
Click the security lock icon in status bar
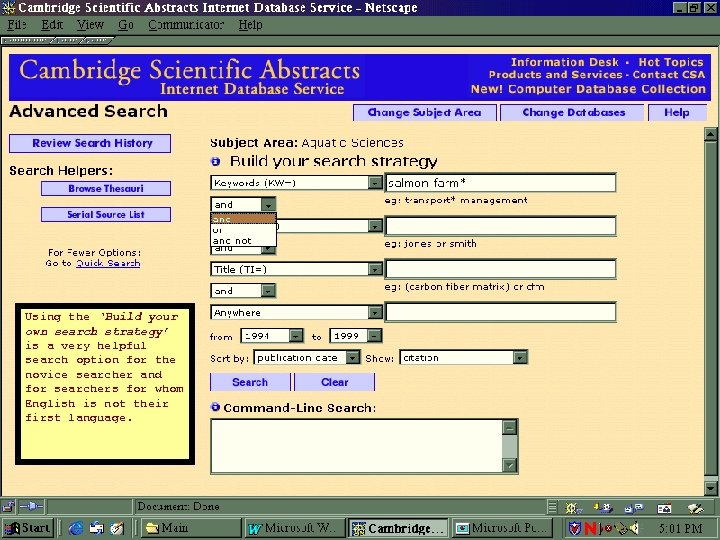(8, 506)
